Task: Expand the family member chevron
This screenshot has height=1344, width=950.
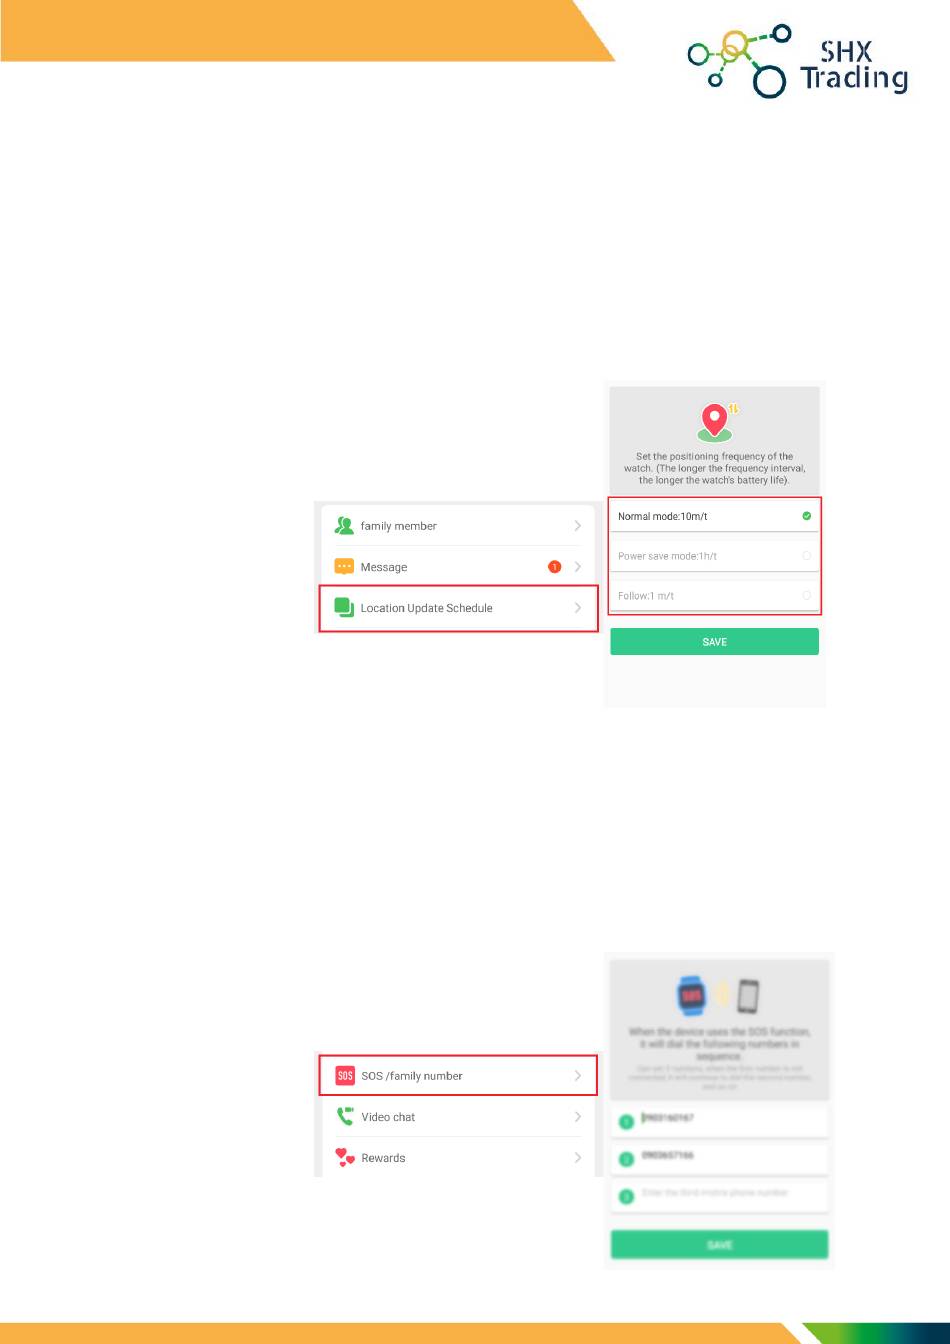Action: [578, 525]
